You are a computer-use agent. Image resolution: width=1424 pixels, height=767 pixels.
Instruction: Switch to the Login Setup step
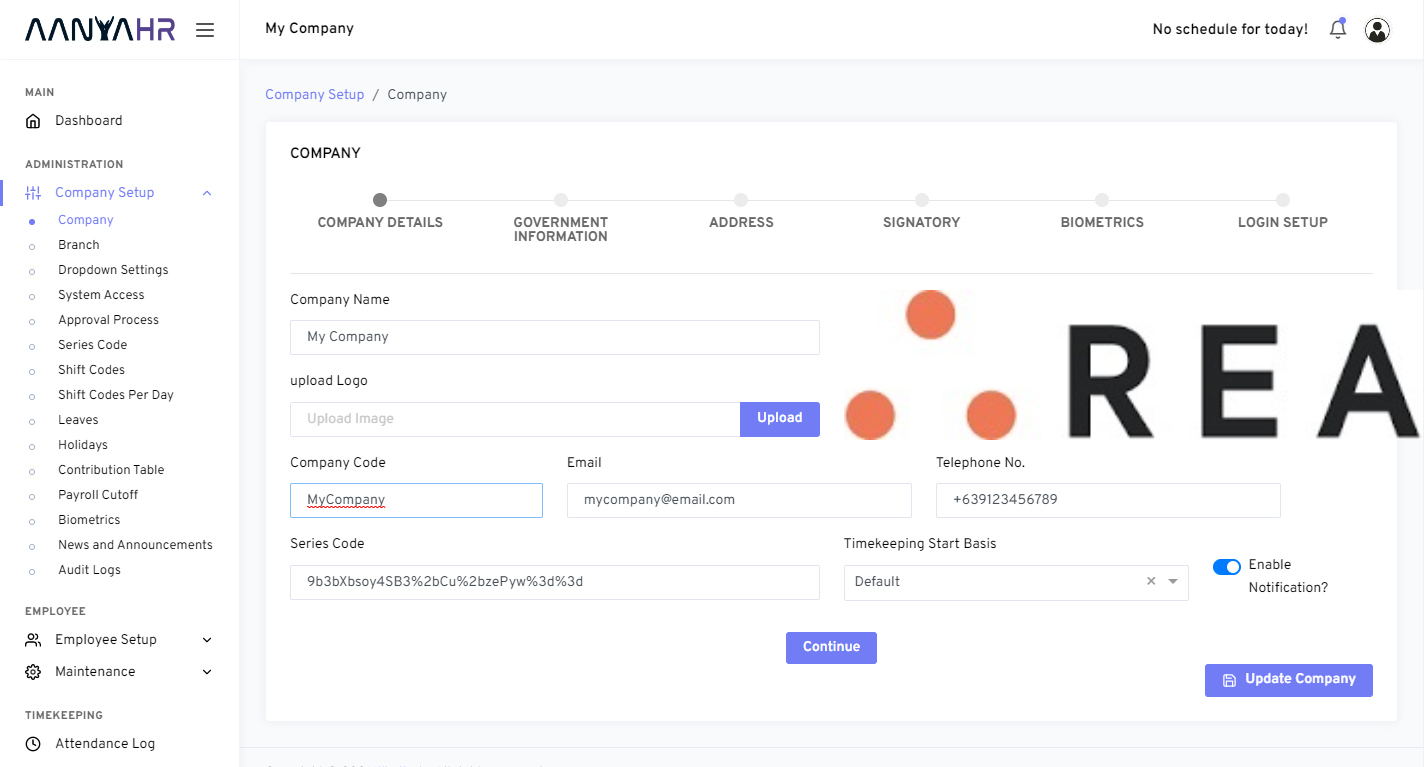point(1283,200)
